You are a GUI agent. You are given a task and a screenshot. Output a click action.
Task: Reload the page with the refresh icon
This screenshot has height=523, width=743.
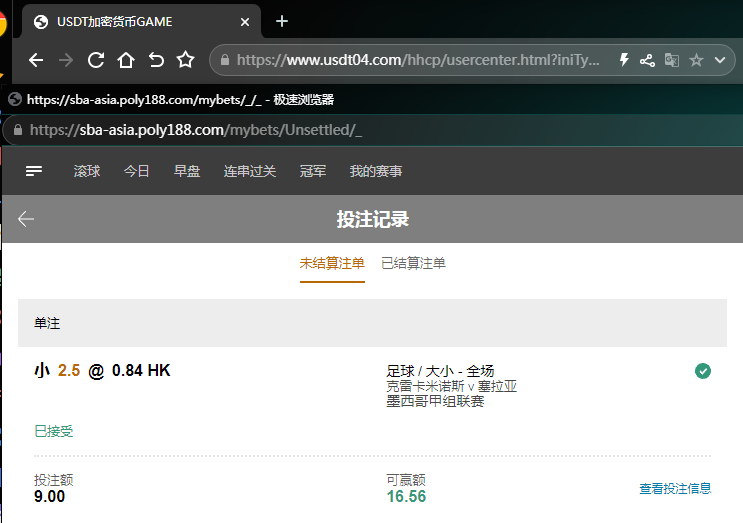coord(96,60)
